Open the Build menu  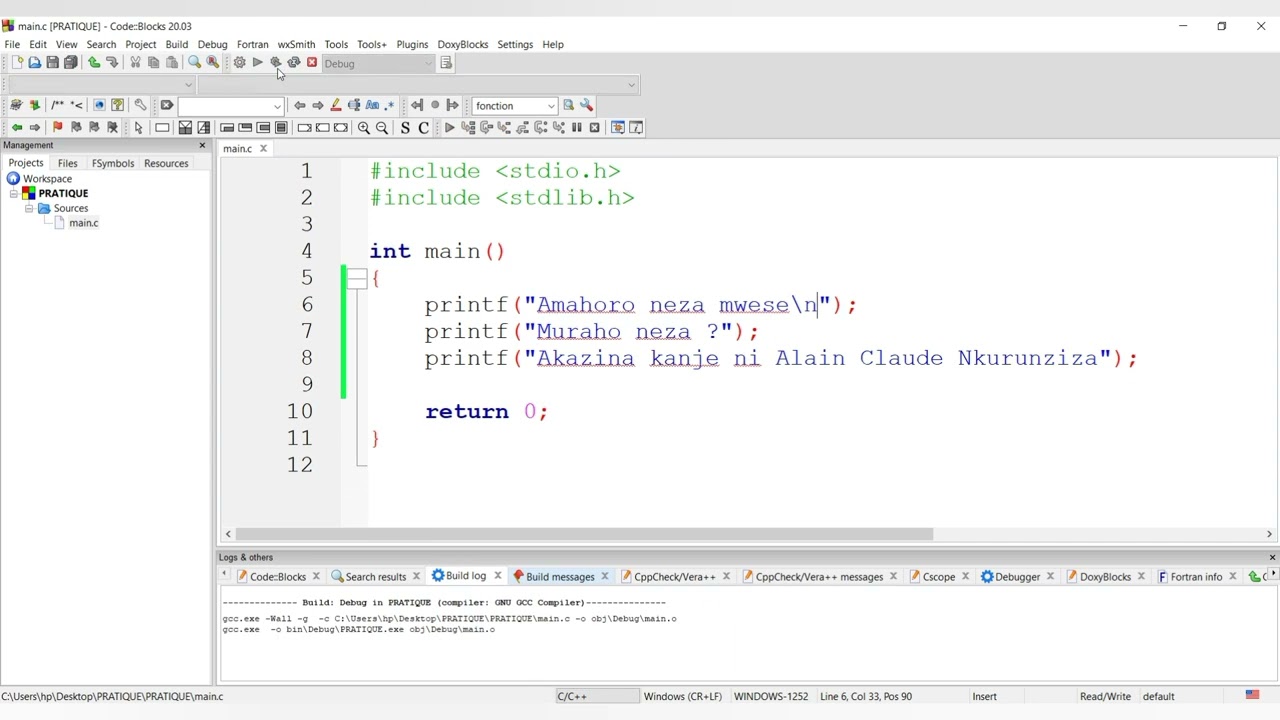point(177,44)
